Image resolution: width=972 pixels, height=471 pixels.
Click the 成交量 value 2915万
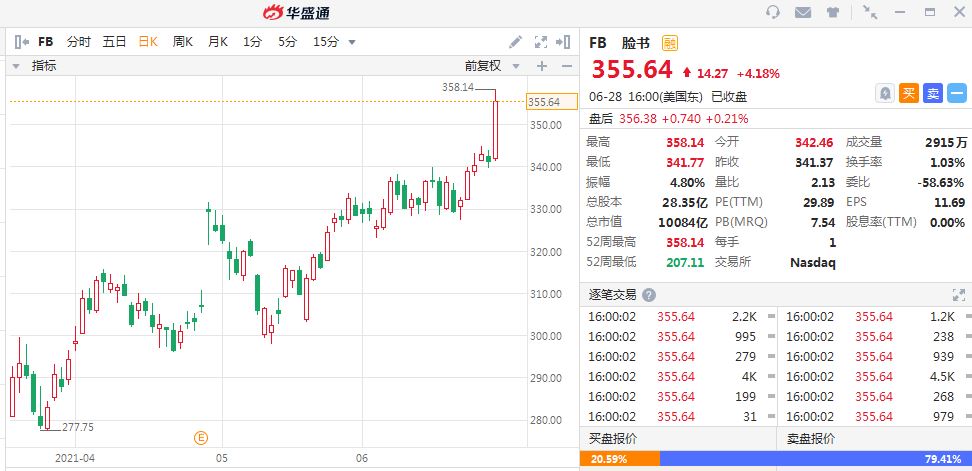[x=946, y=143]
